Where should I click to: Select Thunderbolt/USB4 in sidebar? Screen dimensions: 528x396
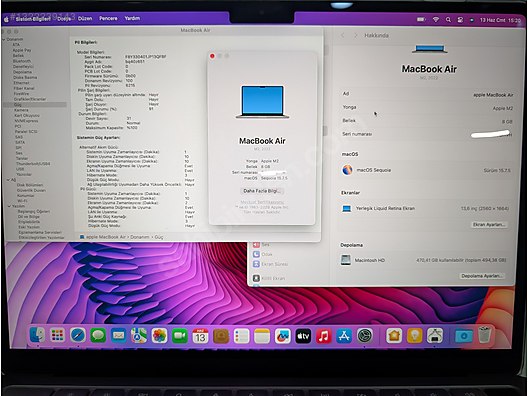coord(33,164)
